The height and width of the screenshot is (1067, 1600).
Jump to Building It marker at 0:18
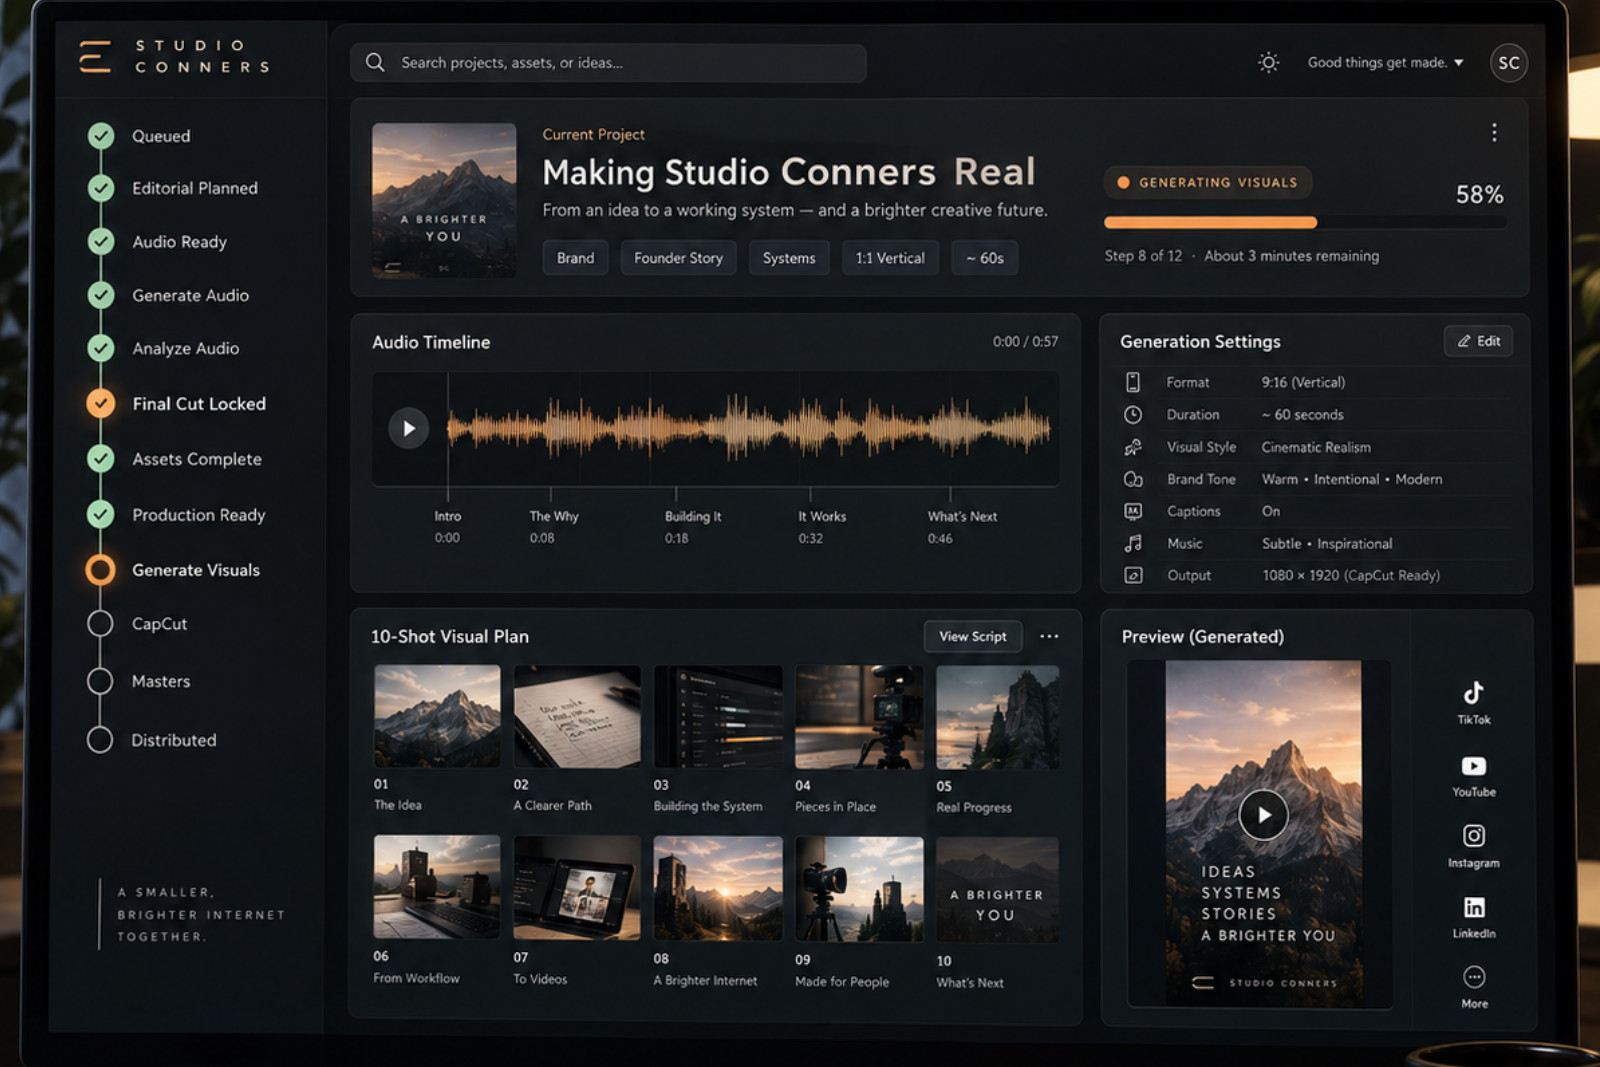[692, 527]
